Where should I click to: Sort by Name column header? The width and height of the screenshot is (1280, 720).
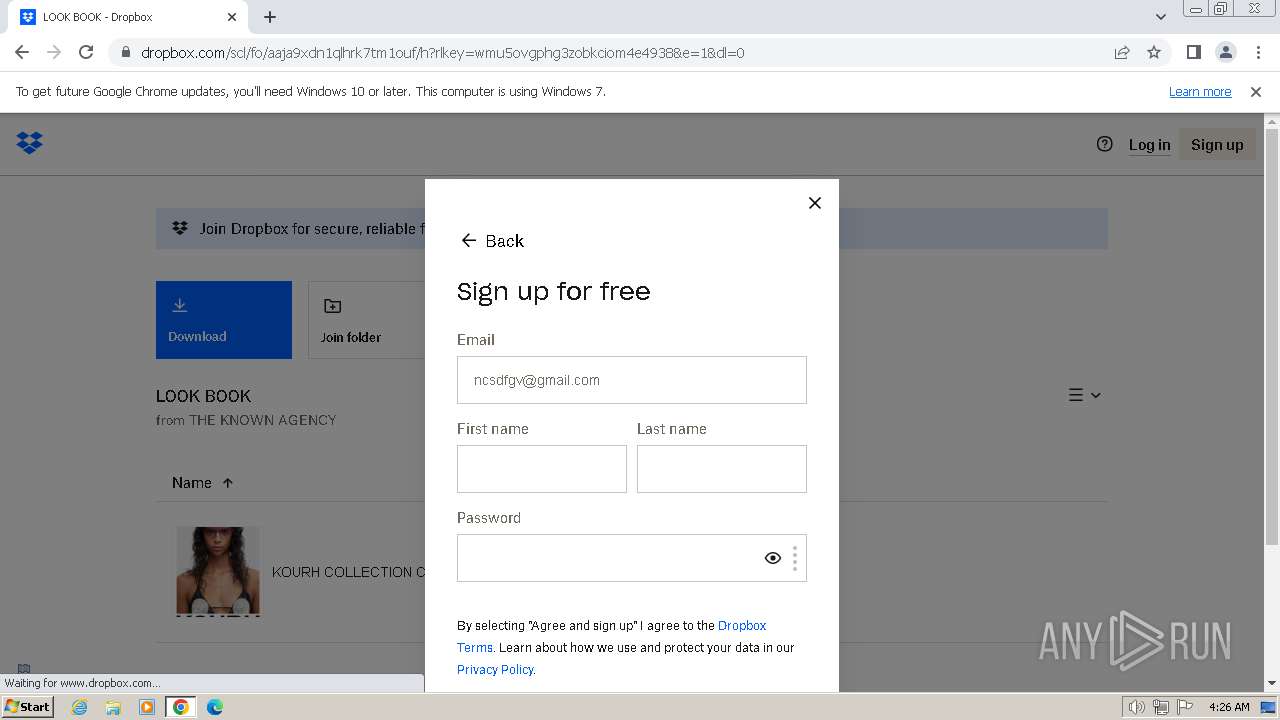point(202,483)
